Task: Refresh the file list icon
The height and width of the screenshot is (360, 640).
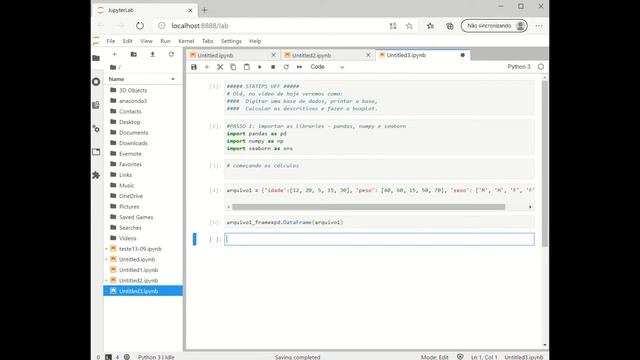Action: [x=171, y=54]
